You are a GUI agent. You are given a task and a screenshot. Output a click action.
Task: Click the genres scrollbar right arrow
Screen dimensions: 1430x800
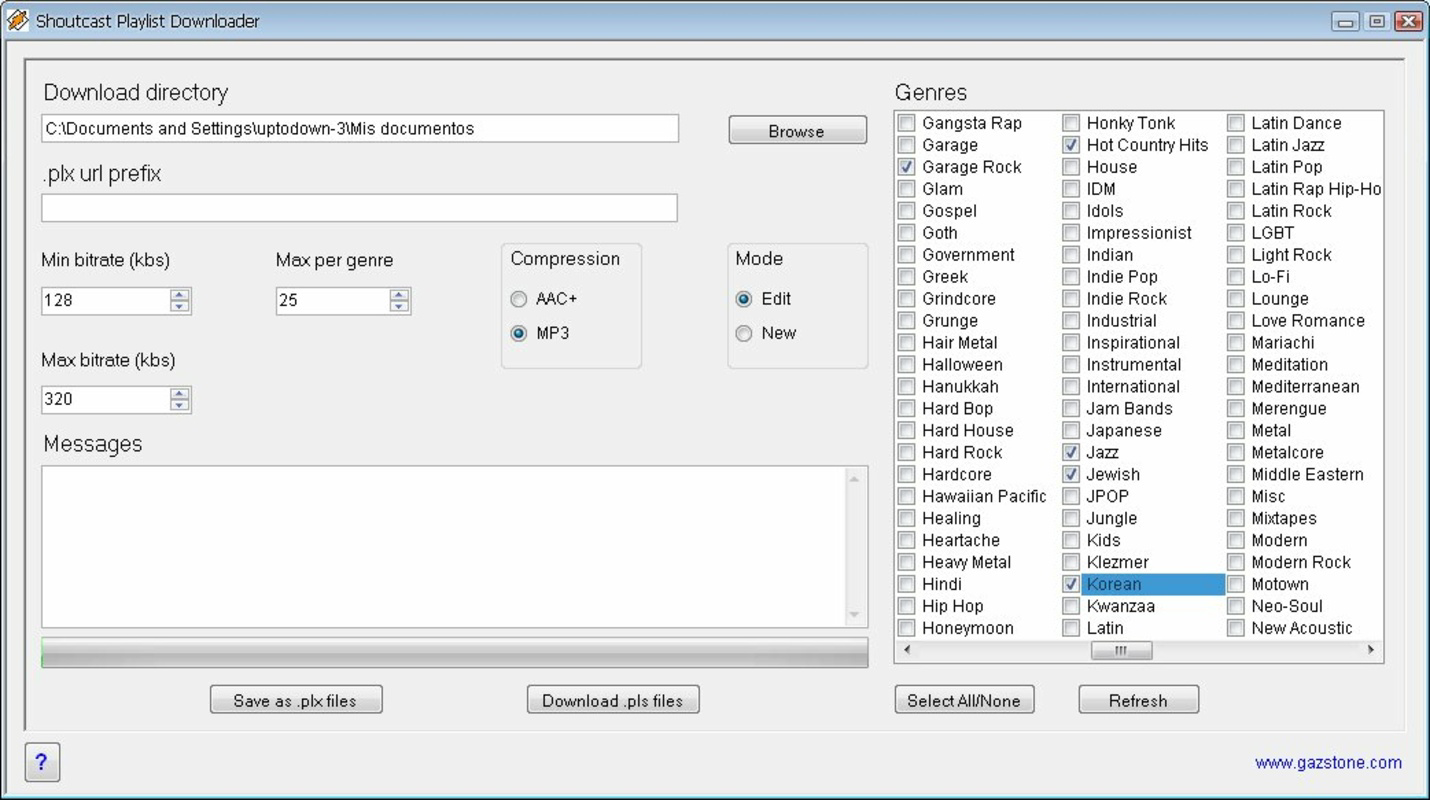[1371, 650]
